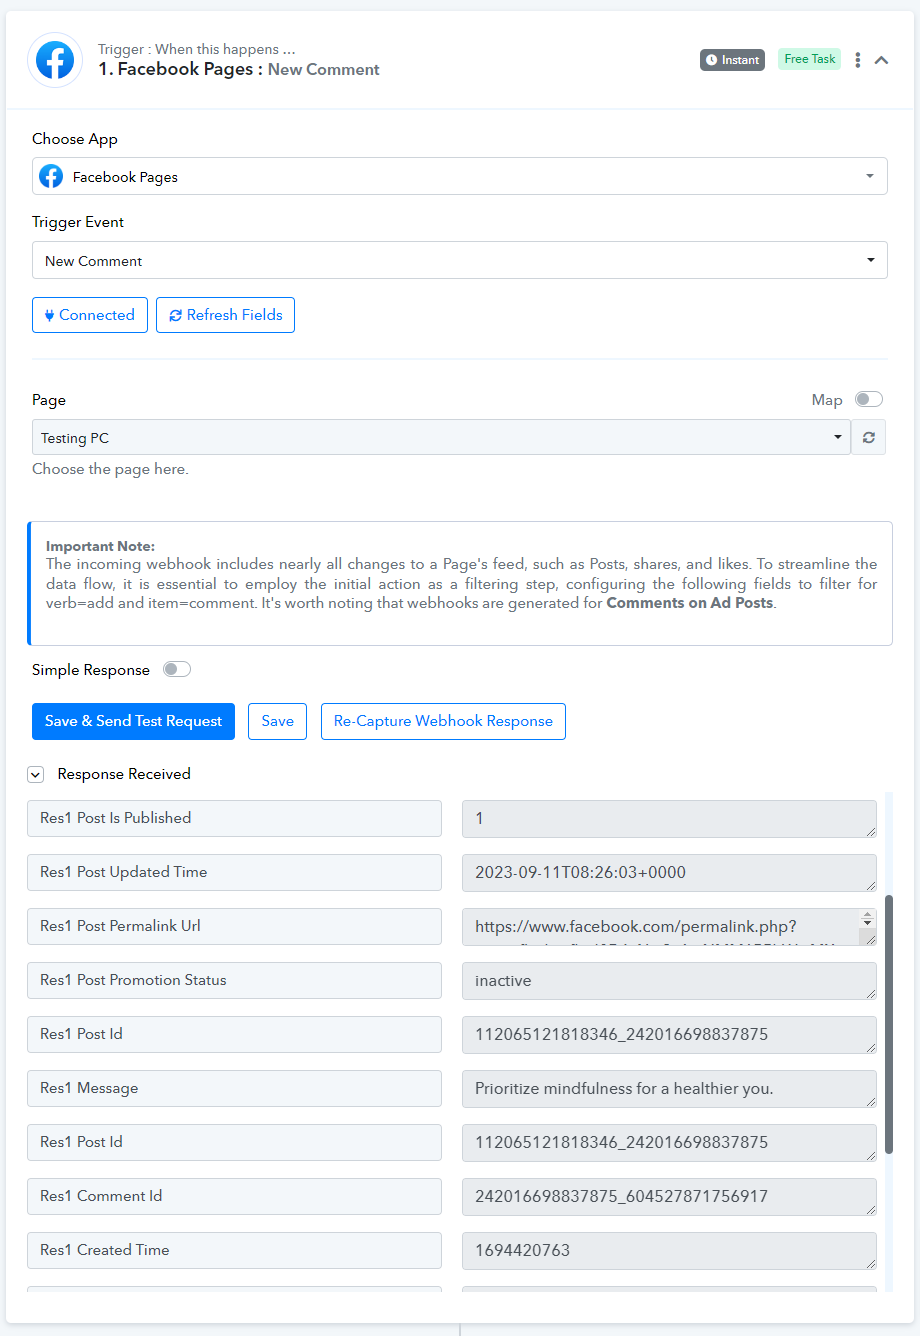Click Refresh Fields button
The image size is (920, 1336).
click(225, 315)
